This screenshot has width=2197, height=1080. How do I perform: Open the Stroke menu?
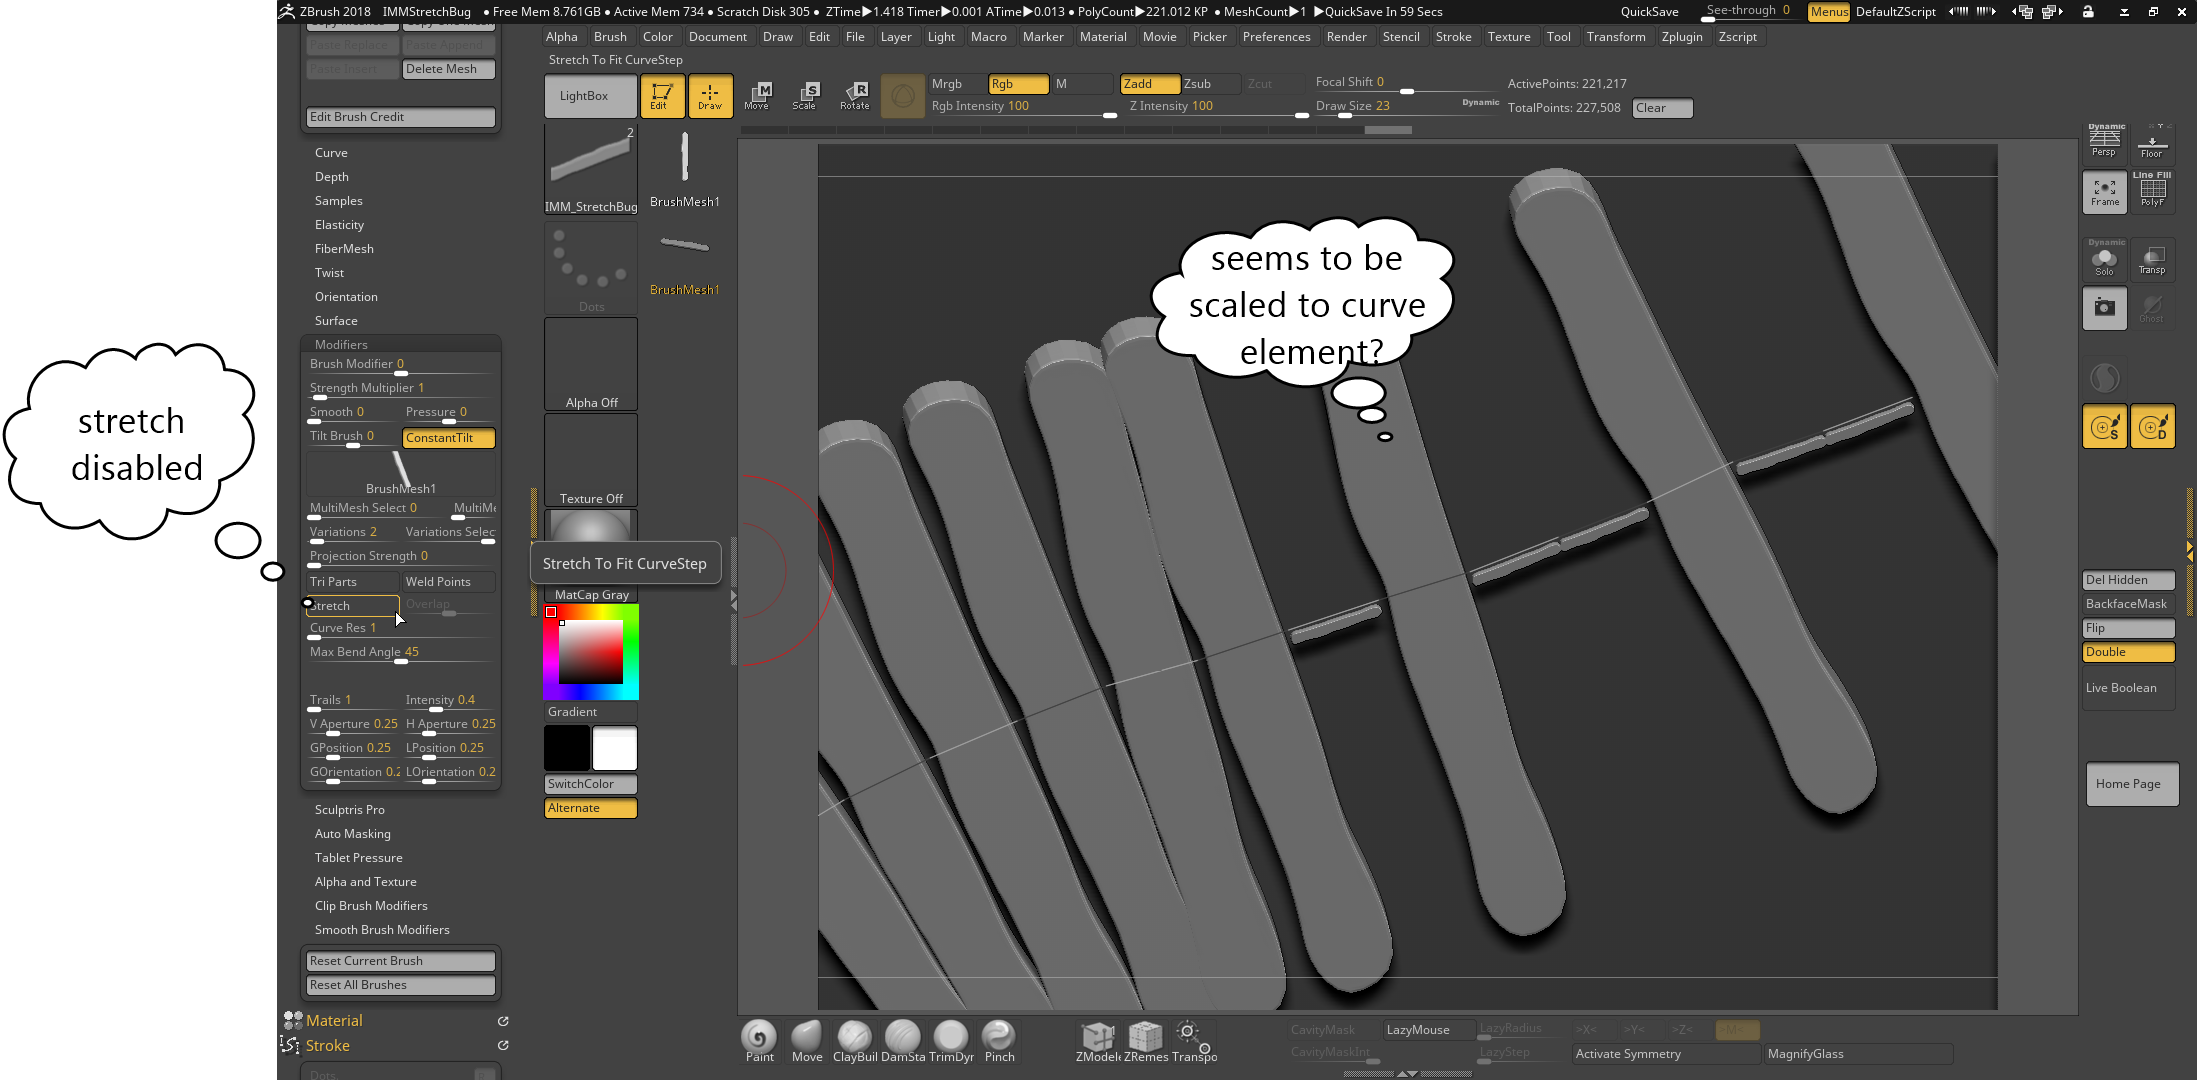(1453, 37)
